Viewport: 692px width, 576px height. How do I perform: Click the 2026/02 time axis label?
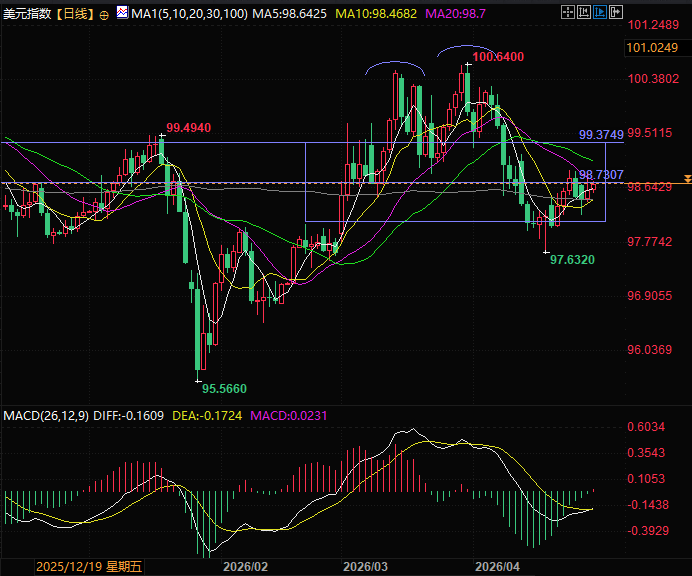(x=245, y=567)
